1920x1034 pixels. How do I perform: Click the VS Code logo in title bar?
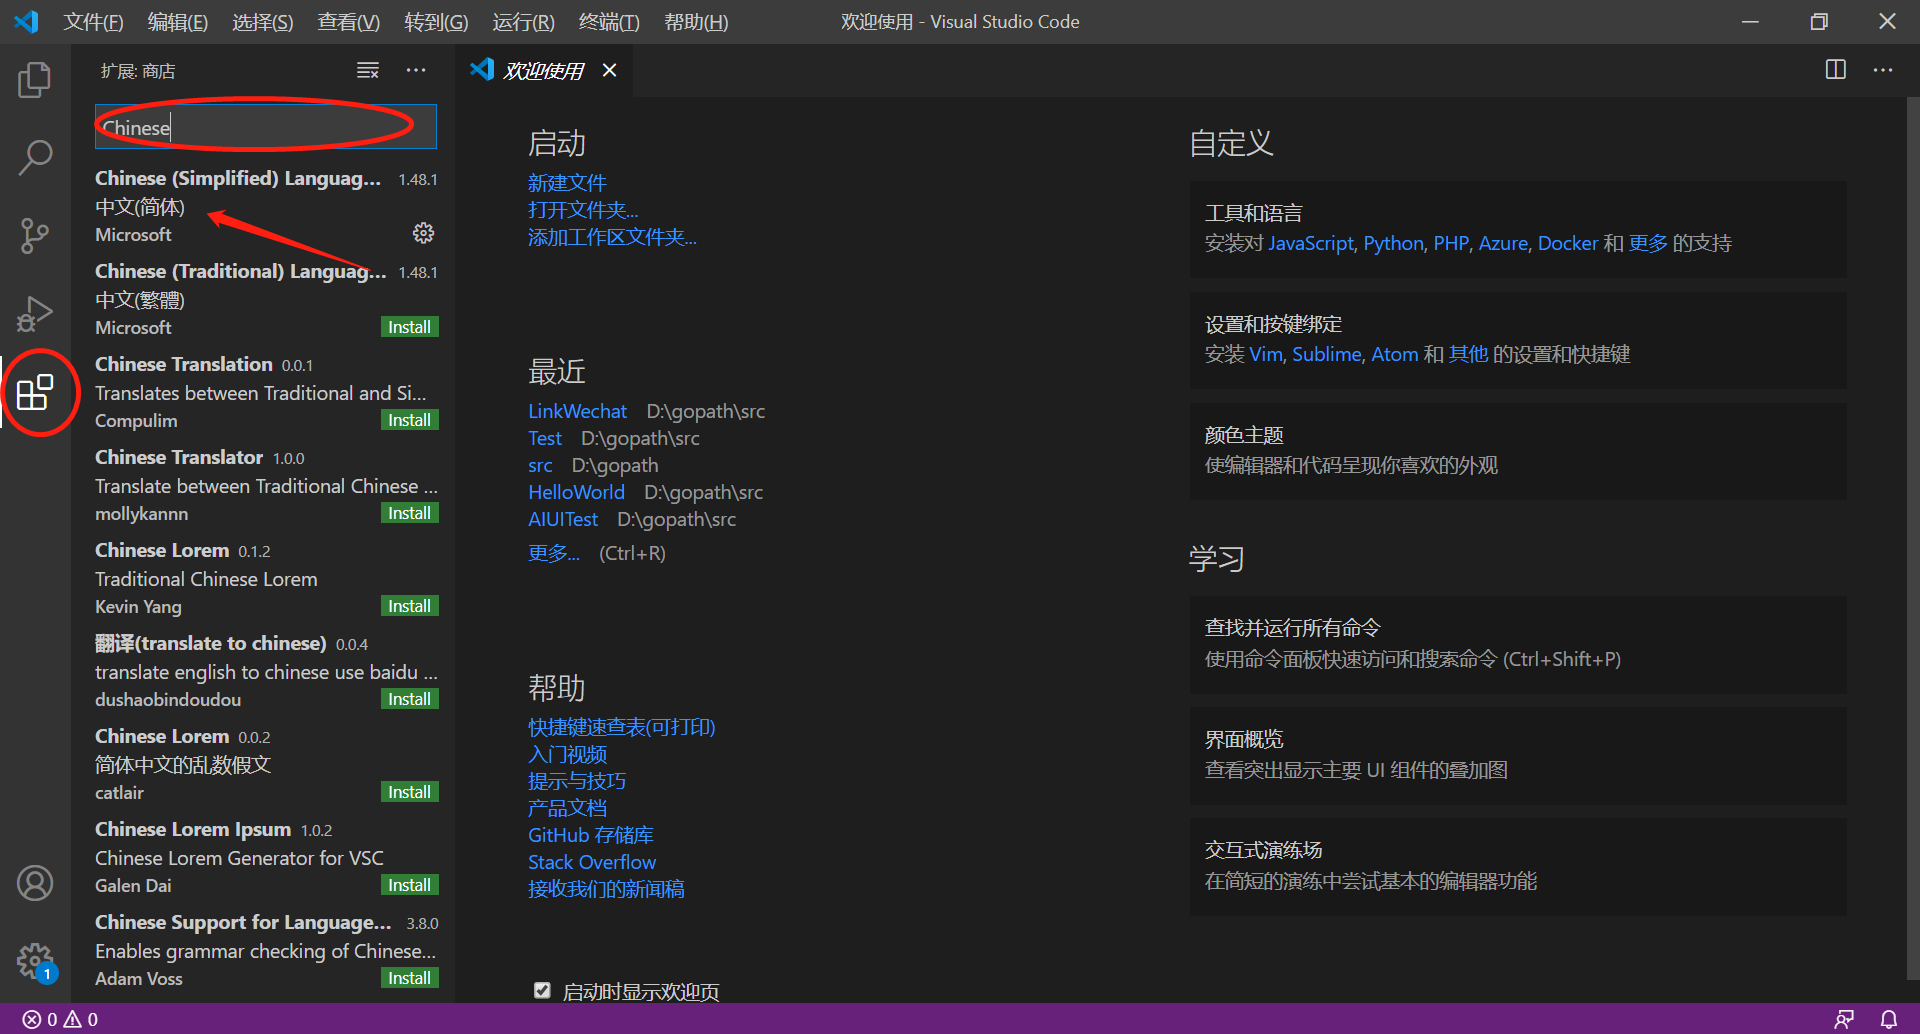(27, 21)
